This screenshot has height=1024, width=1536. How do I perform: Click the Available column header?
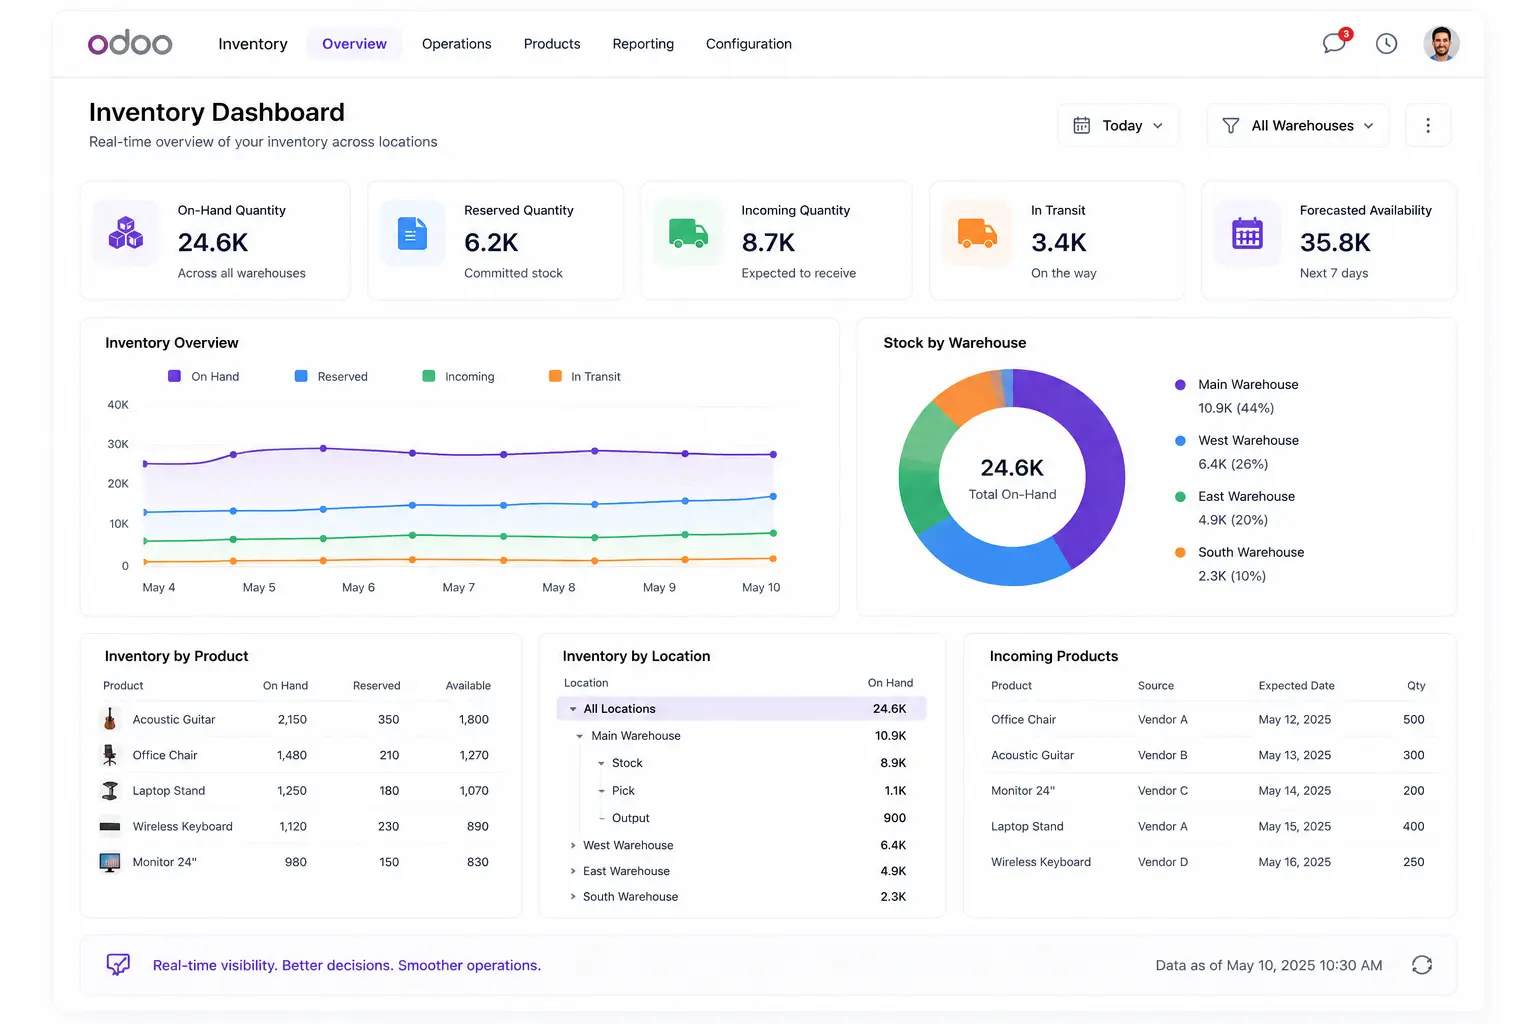pos(468,686)
